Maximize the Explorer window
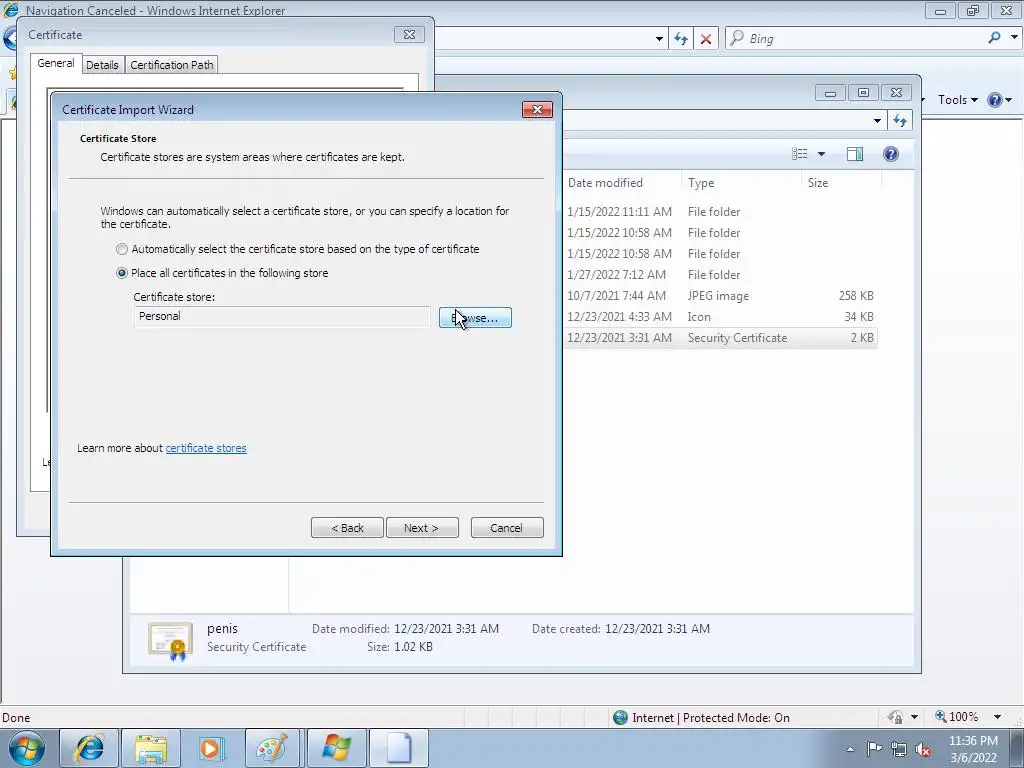This screenshot has width=1024, height=768. pos(863,93)
